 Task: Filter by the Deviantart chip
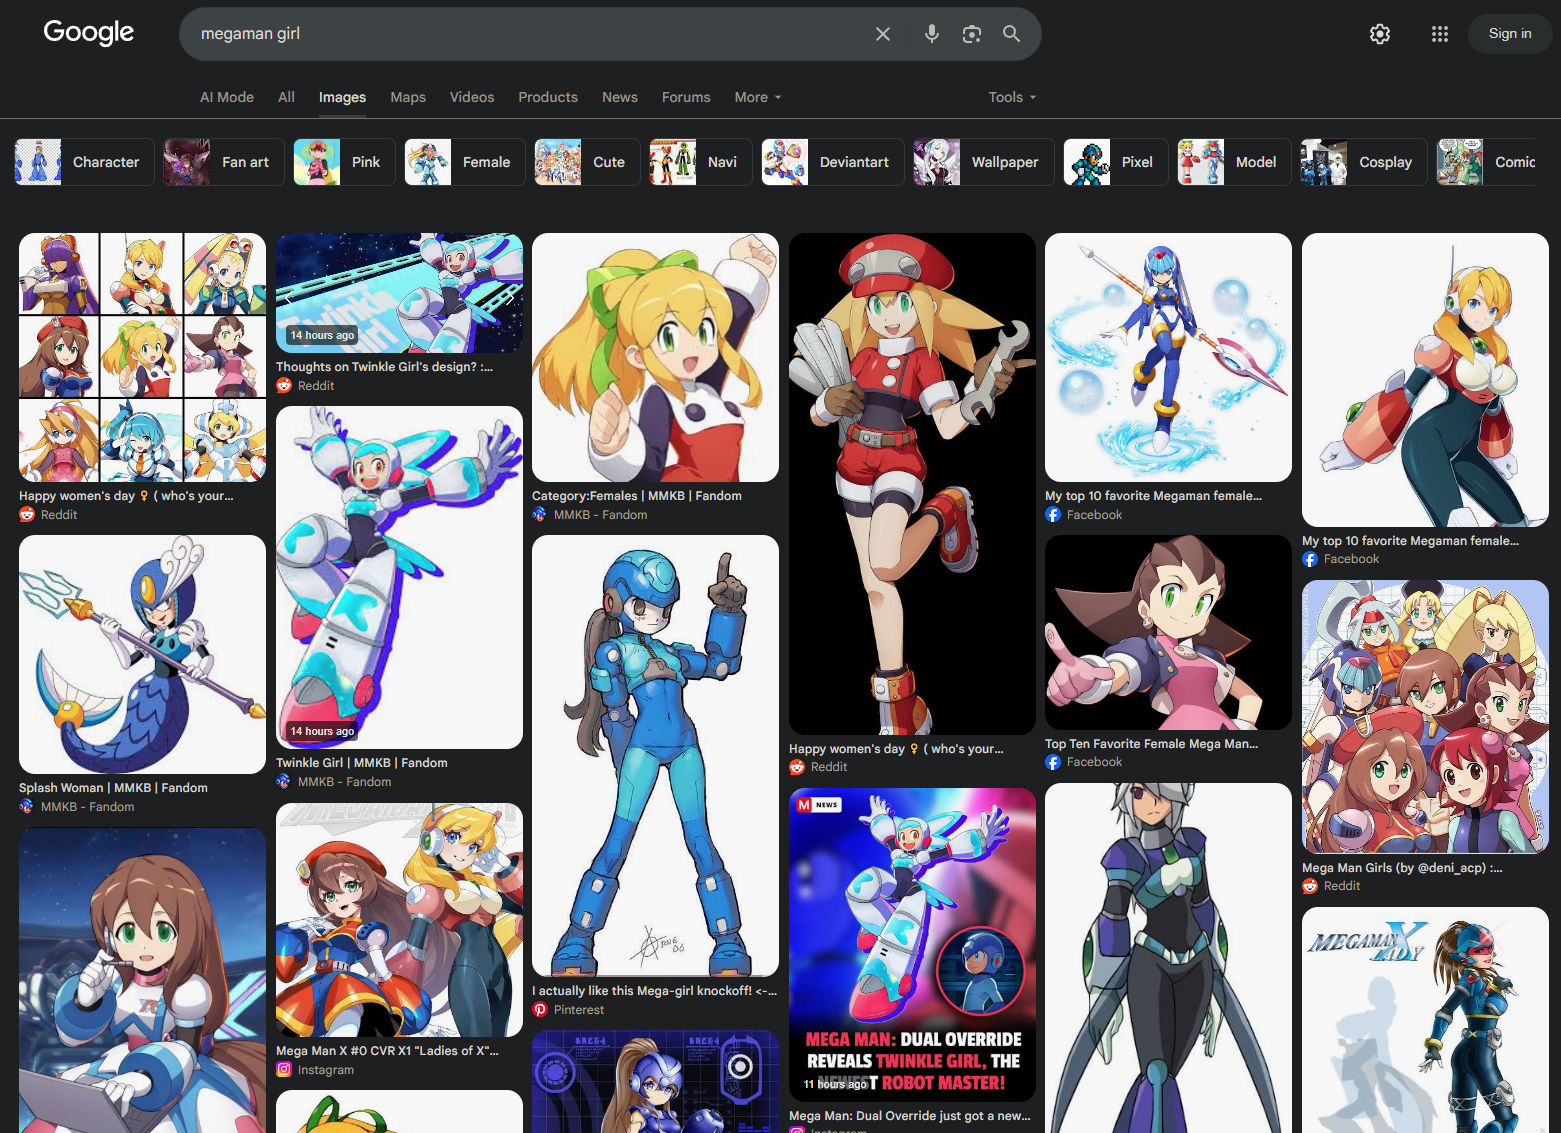833,162
